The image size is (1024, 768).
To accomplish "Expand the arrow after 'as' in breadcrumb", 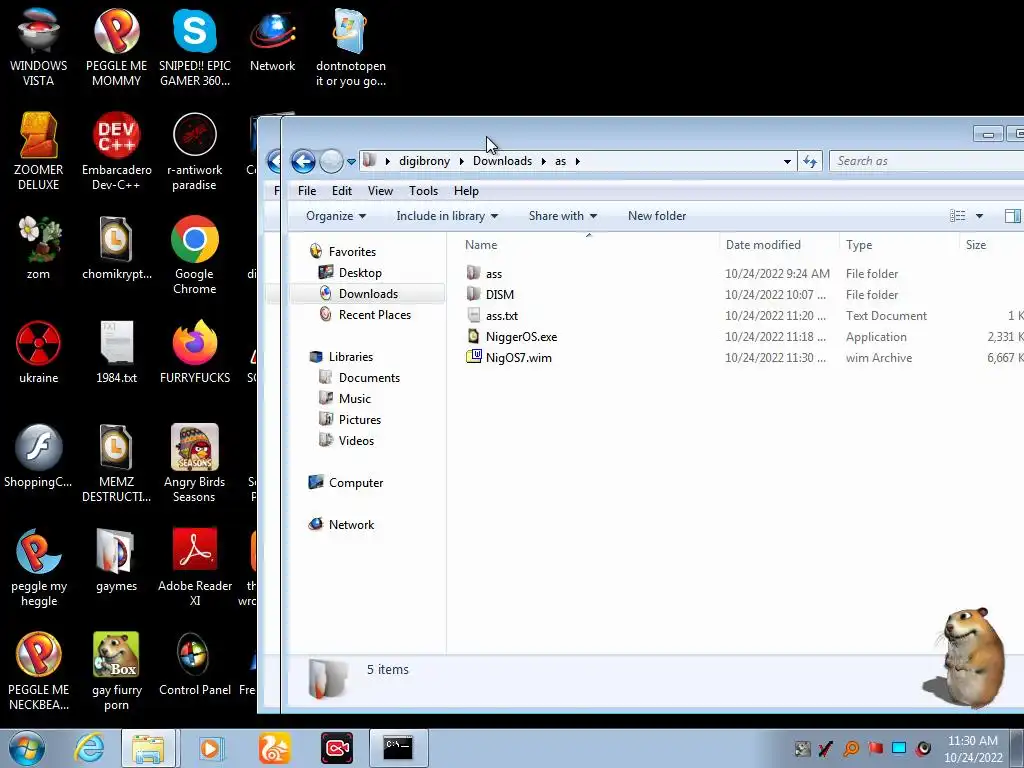I will coord(578,161).
